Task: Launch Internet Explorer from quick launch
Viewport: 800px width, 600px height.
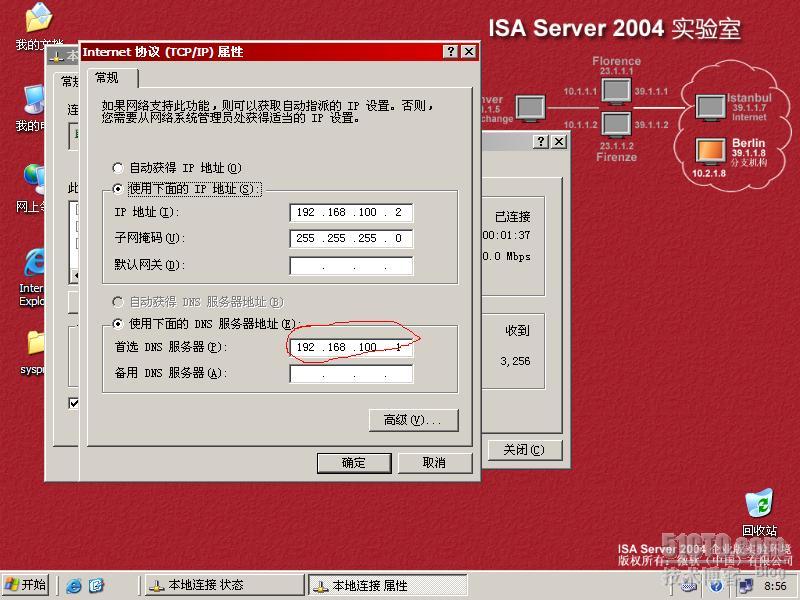Action: pyautogui.click(x=73, y=586)
